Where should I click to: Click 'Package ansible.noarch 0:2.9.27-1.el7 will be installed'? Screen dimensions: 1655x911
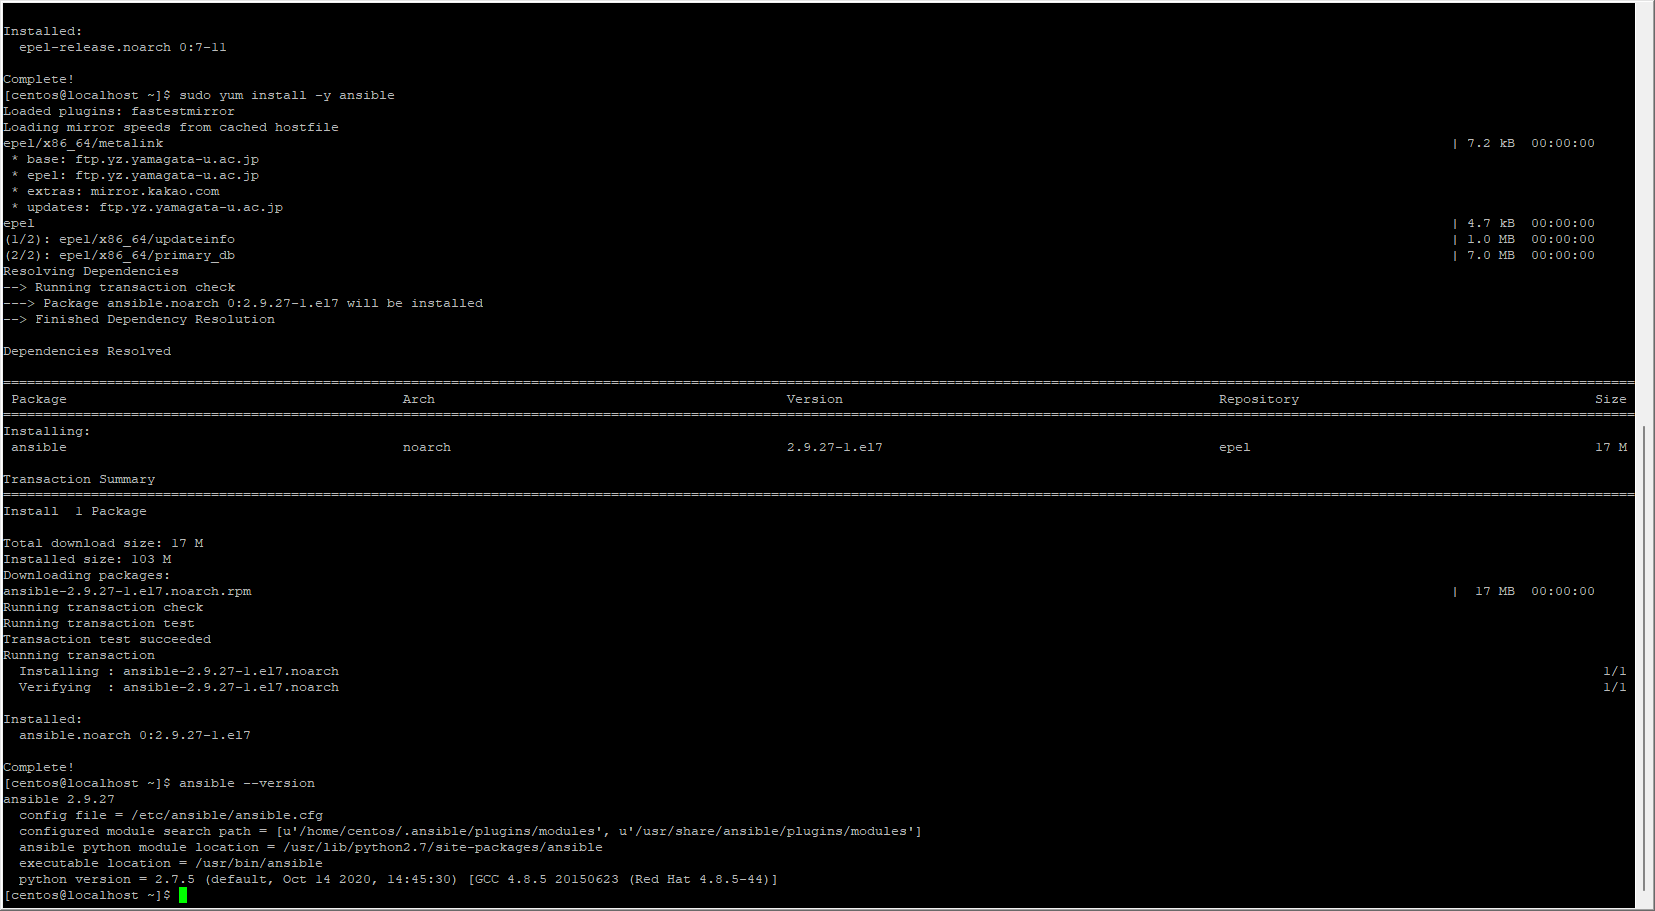[x=263, y=303]
